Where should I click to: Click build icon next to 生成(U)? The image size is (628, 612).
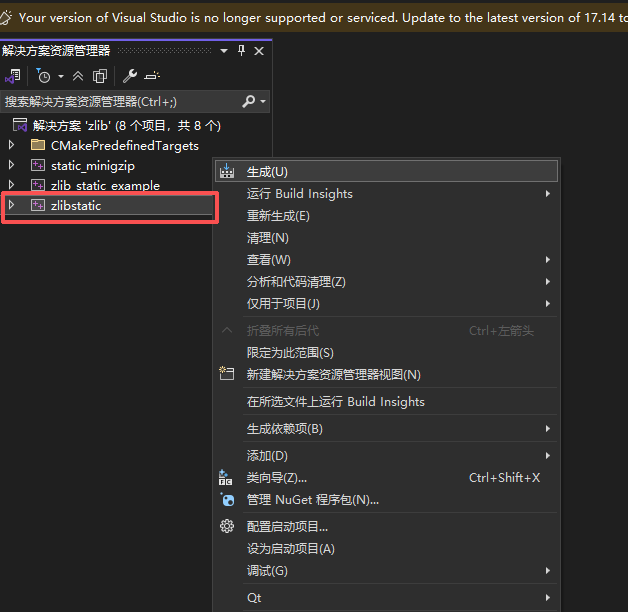pyautogui.click(x=227, y=171)
